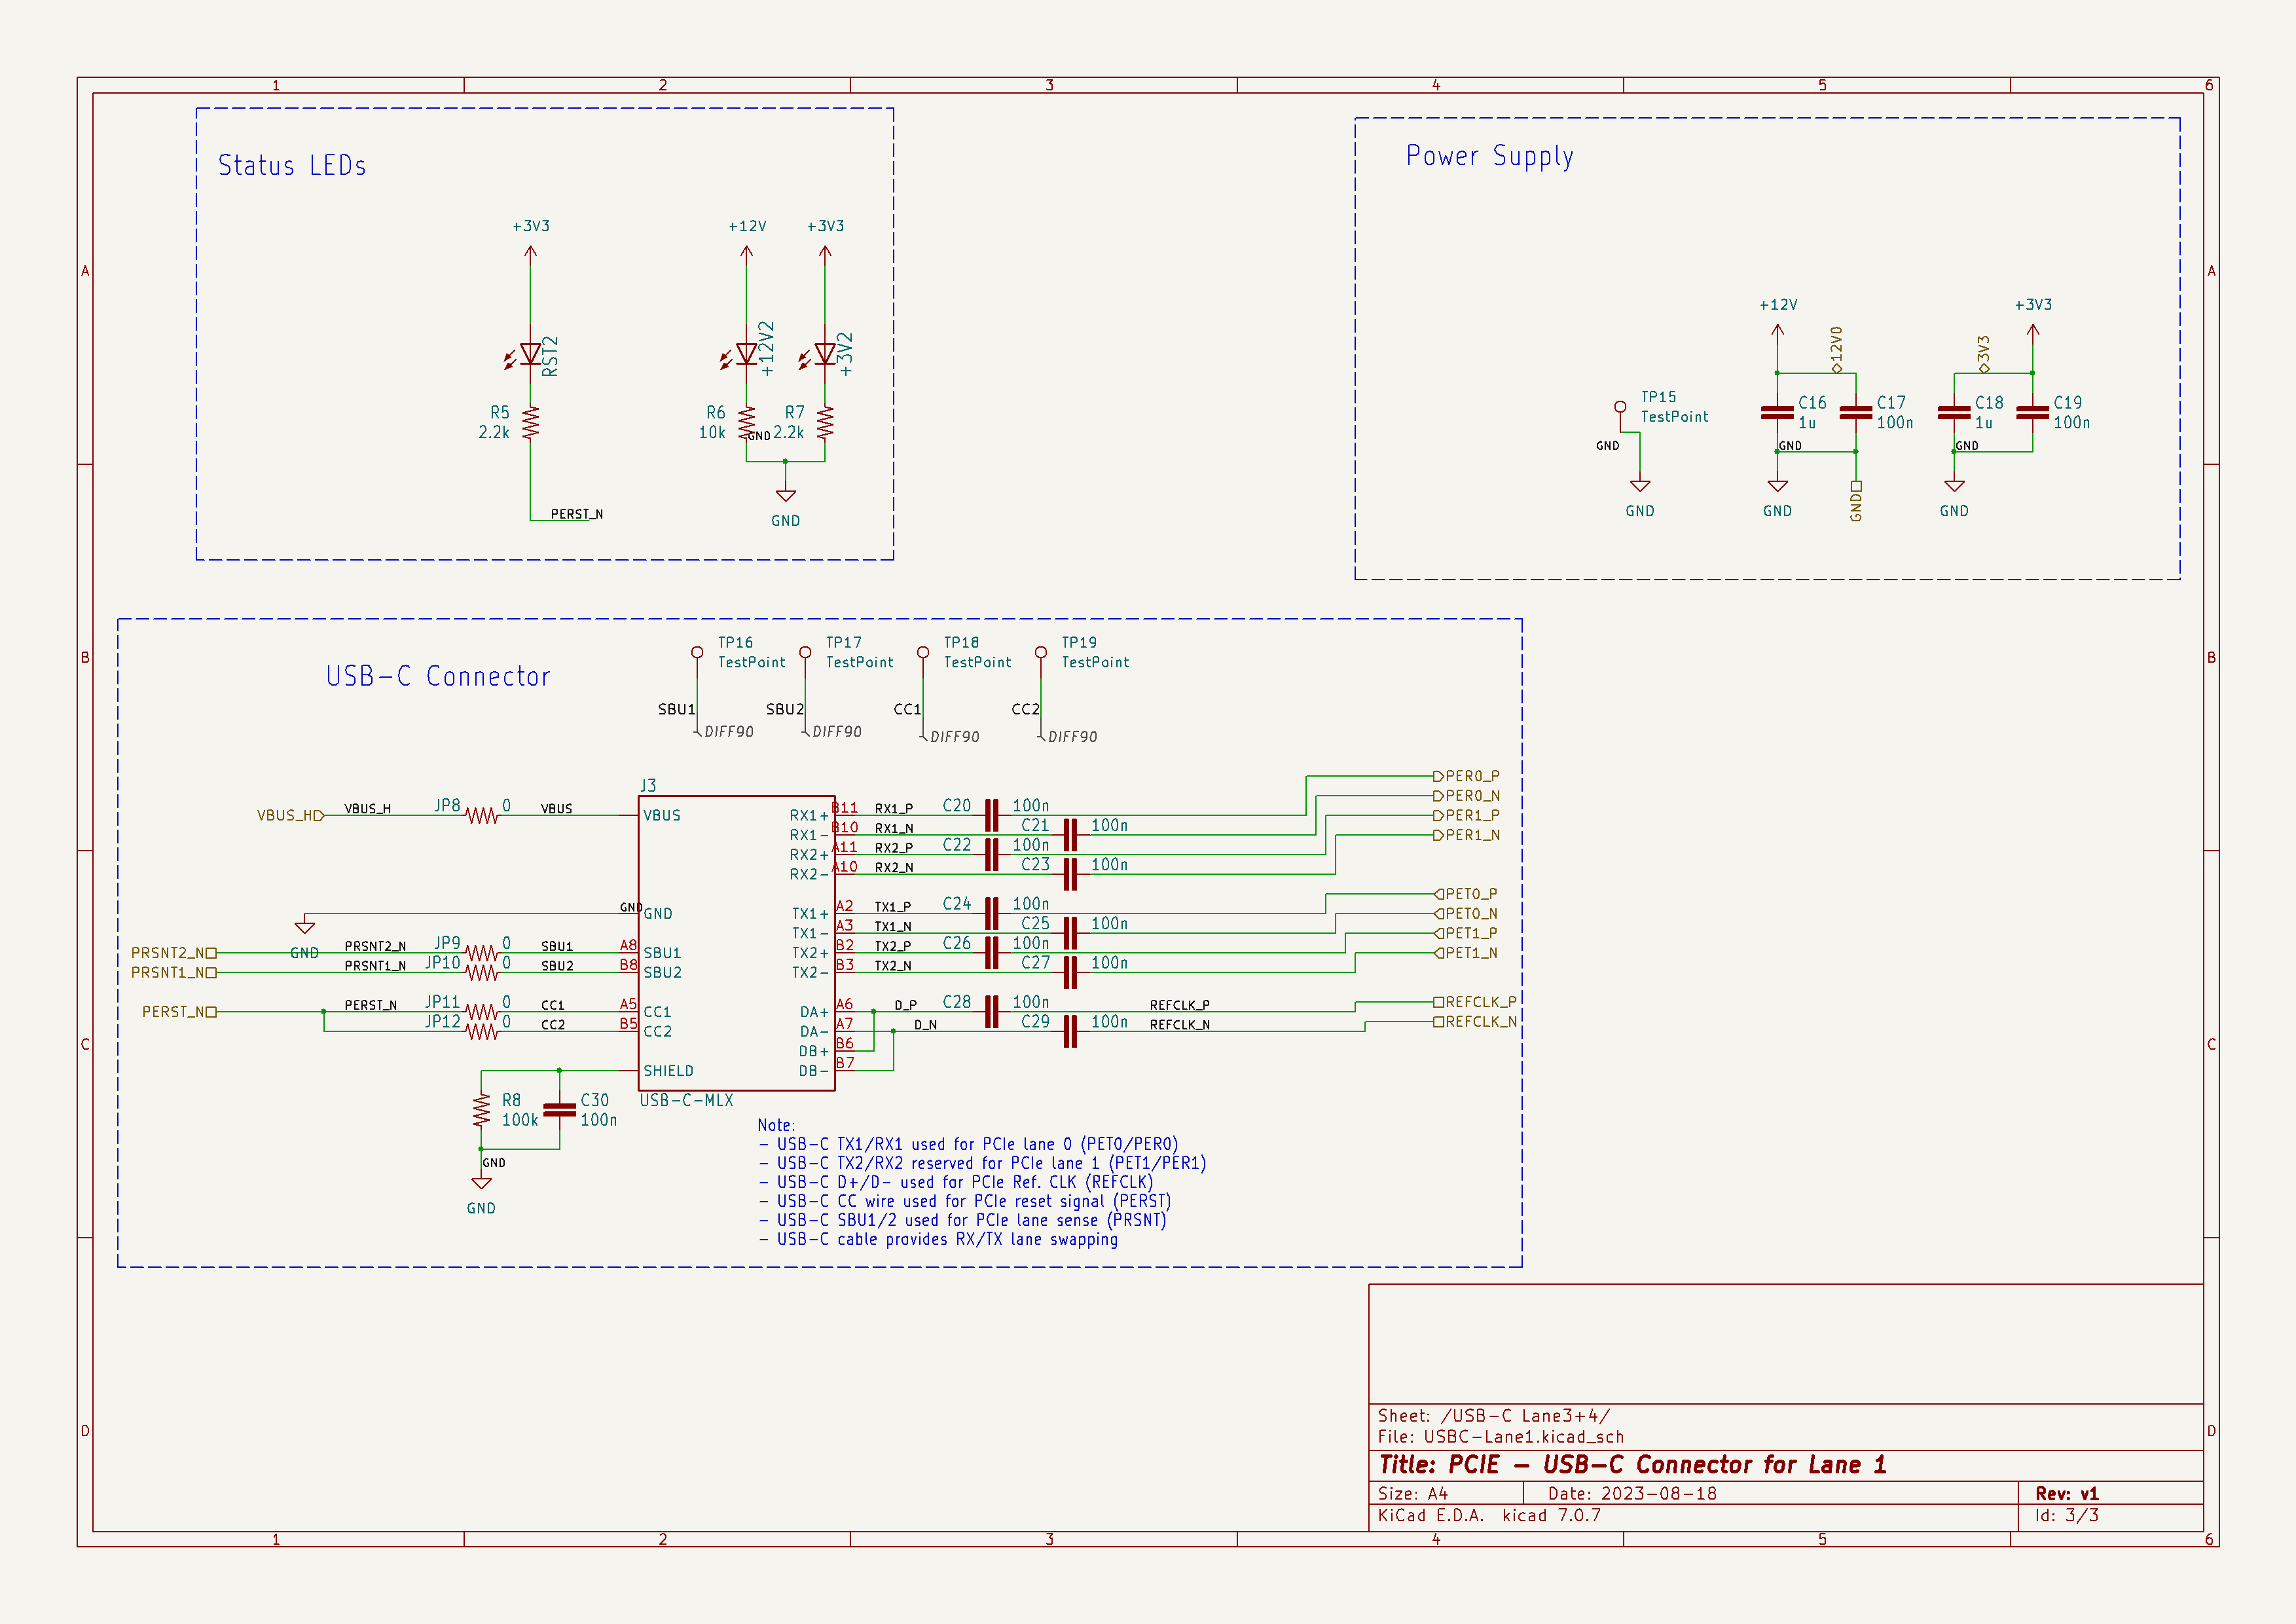
Task: Click the TP16 test point on SBU1
Action: [697, 653]
